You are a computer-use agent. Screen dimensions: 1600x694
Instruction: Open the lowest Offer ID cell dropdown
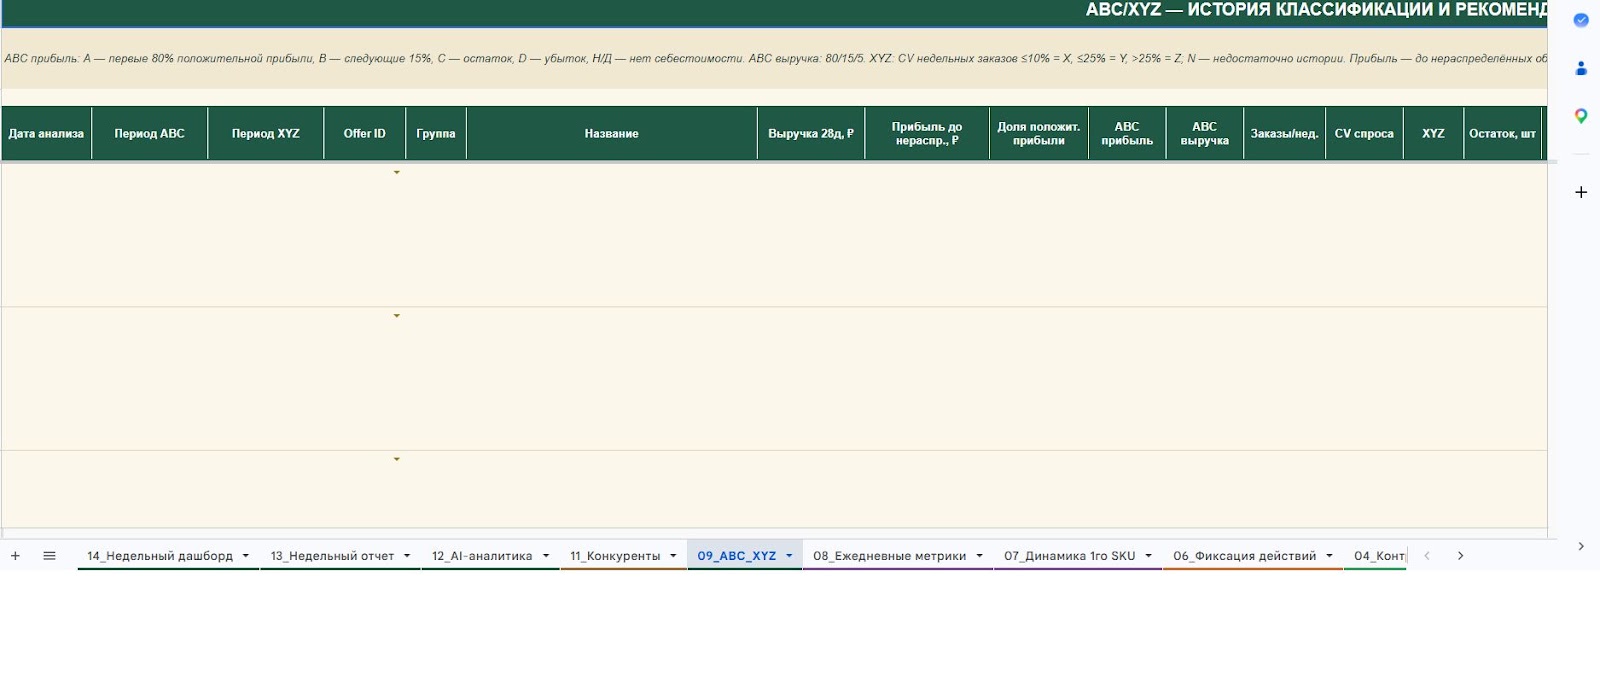[x=397, y=460]
